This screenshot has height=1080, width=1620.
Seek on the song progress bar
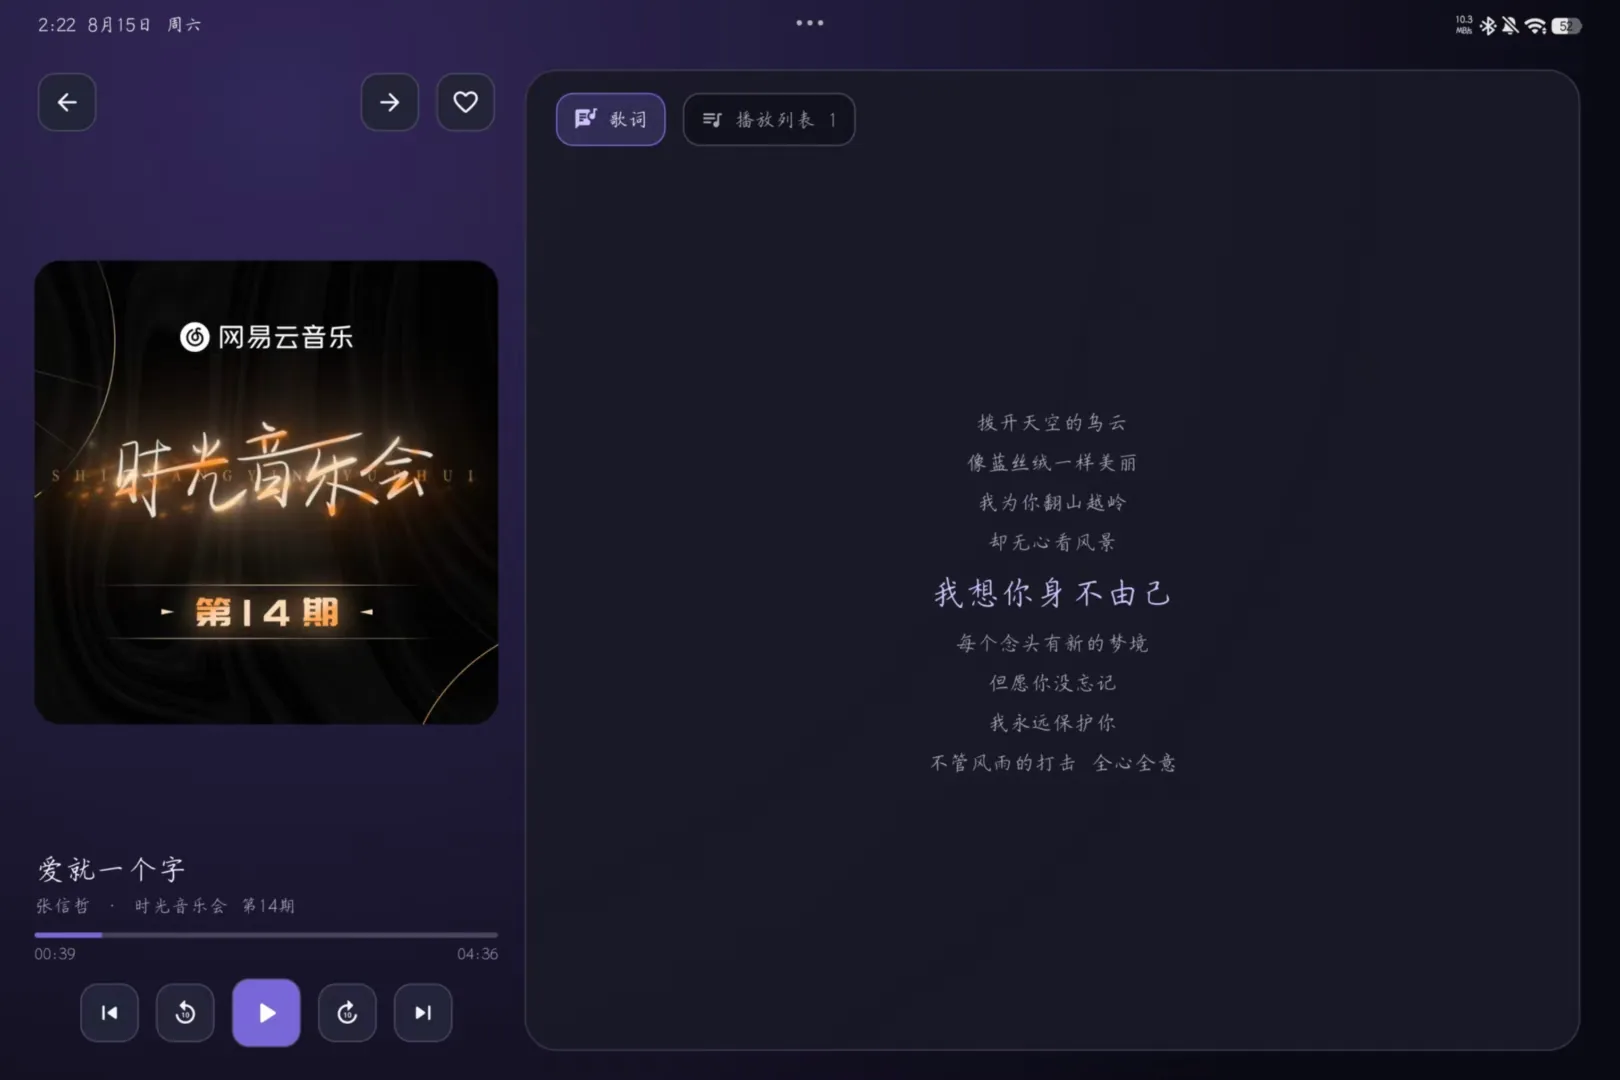(x=266, y=935)
